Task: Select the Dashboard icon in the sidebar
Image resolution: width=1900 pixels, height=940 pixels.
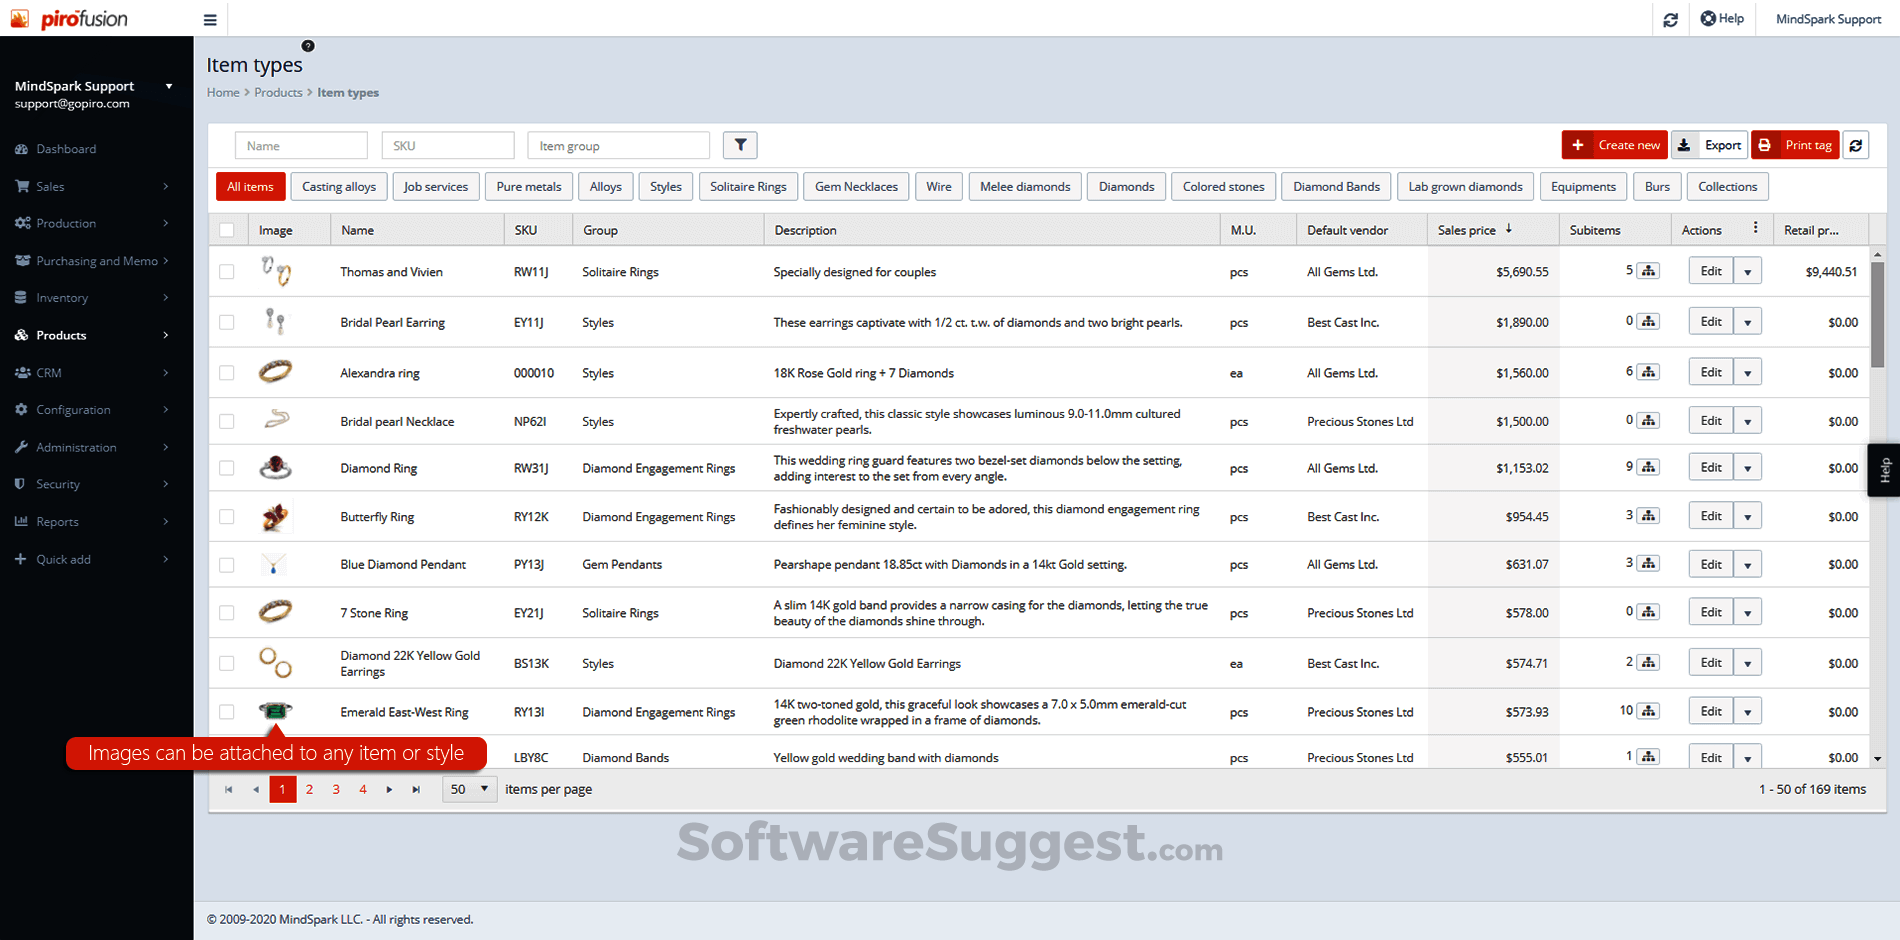Action: point(22,148)
